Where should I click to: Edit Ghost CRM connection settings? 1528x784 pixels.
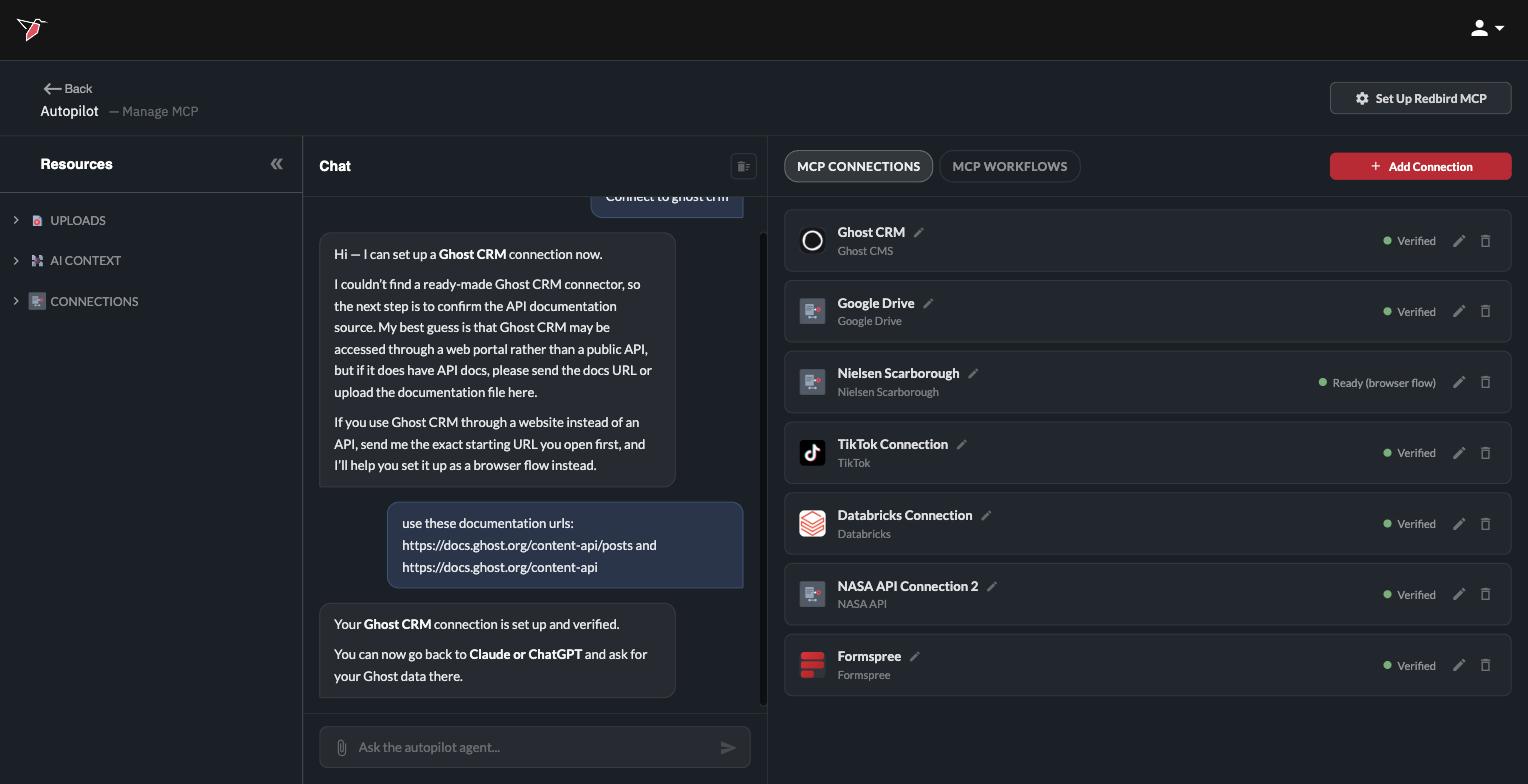tap(1459, 241)
